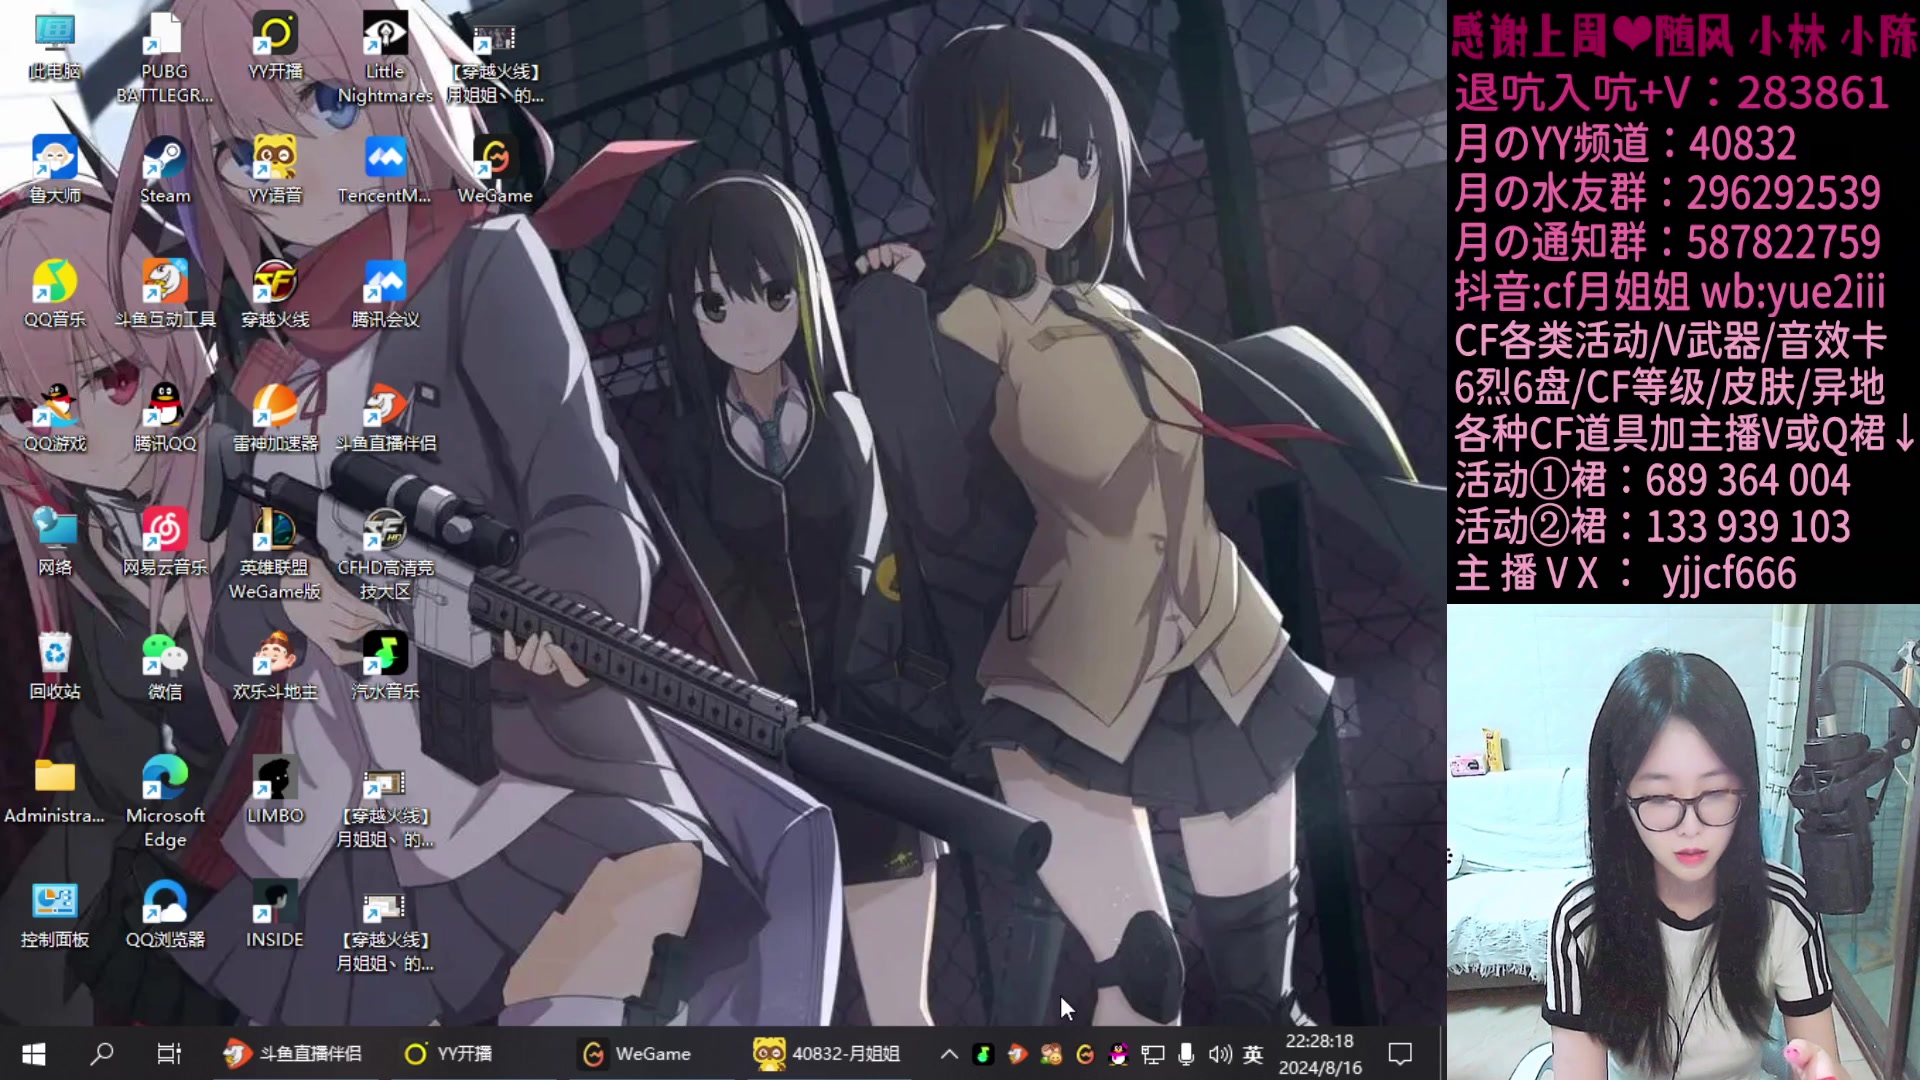
Task: Click the YY raccoon tray icon
Action: (1051, 1054)
